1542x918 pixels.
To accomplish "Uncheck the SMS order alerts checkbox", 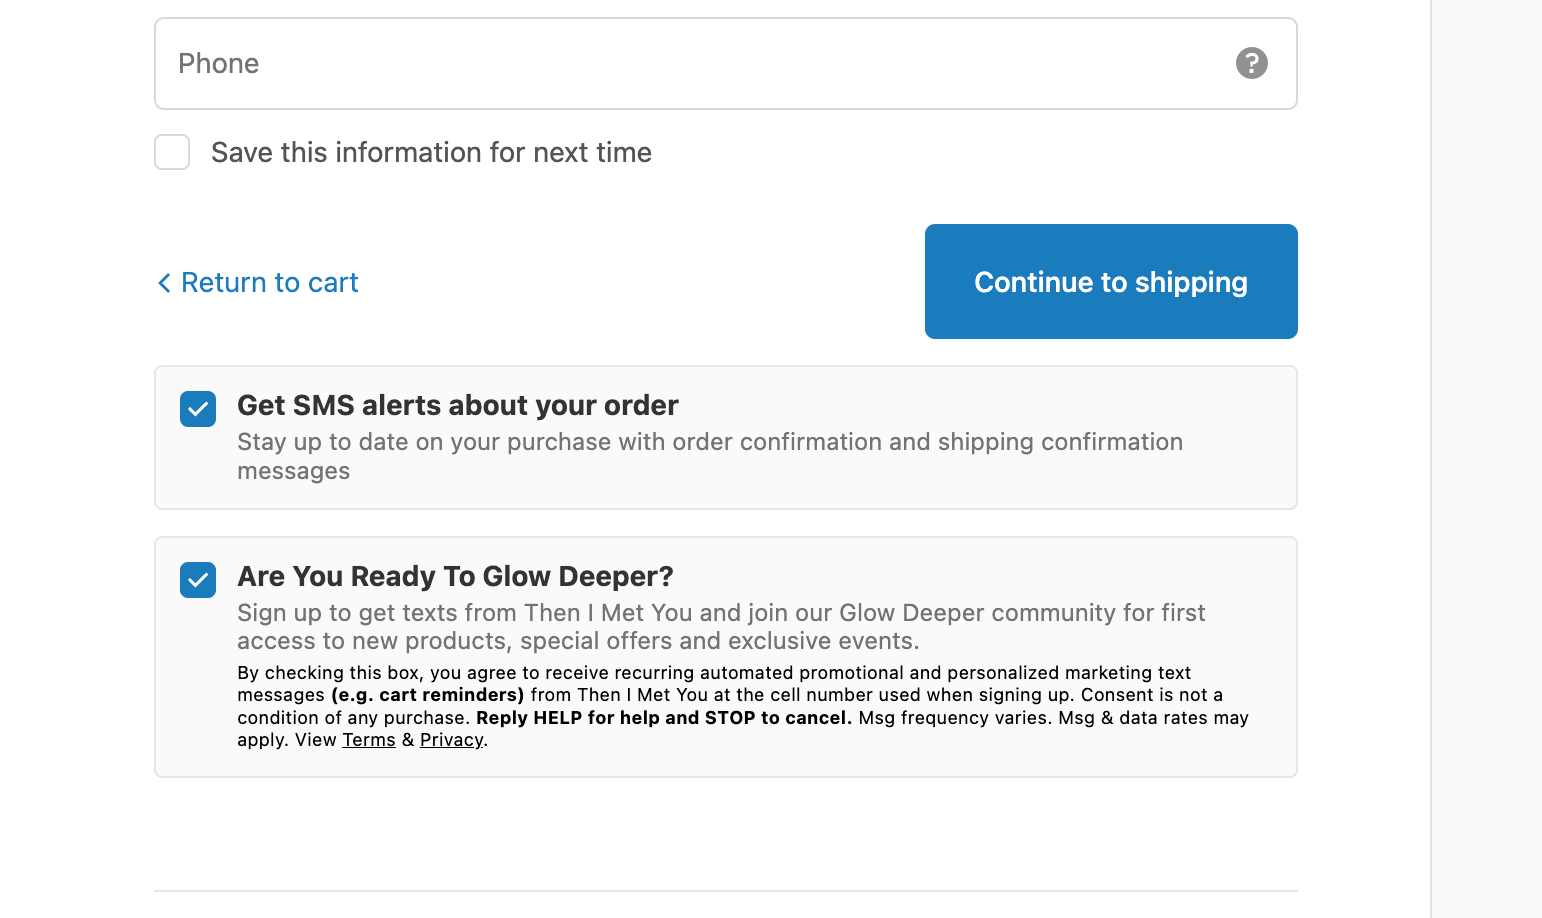I will pos(198,409).
